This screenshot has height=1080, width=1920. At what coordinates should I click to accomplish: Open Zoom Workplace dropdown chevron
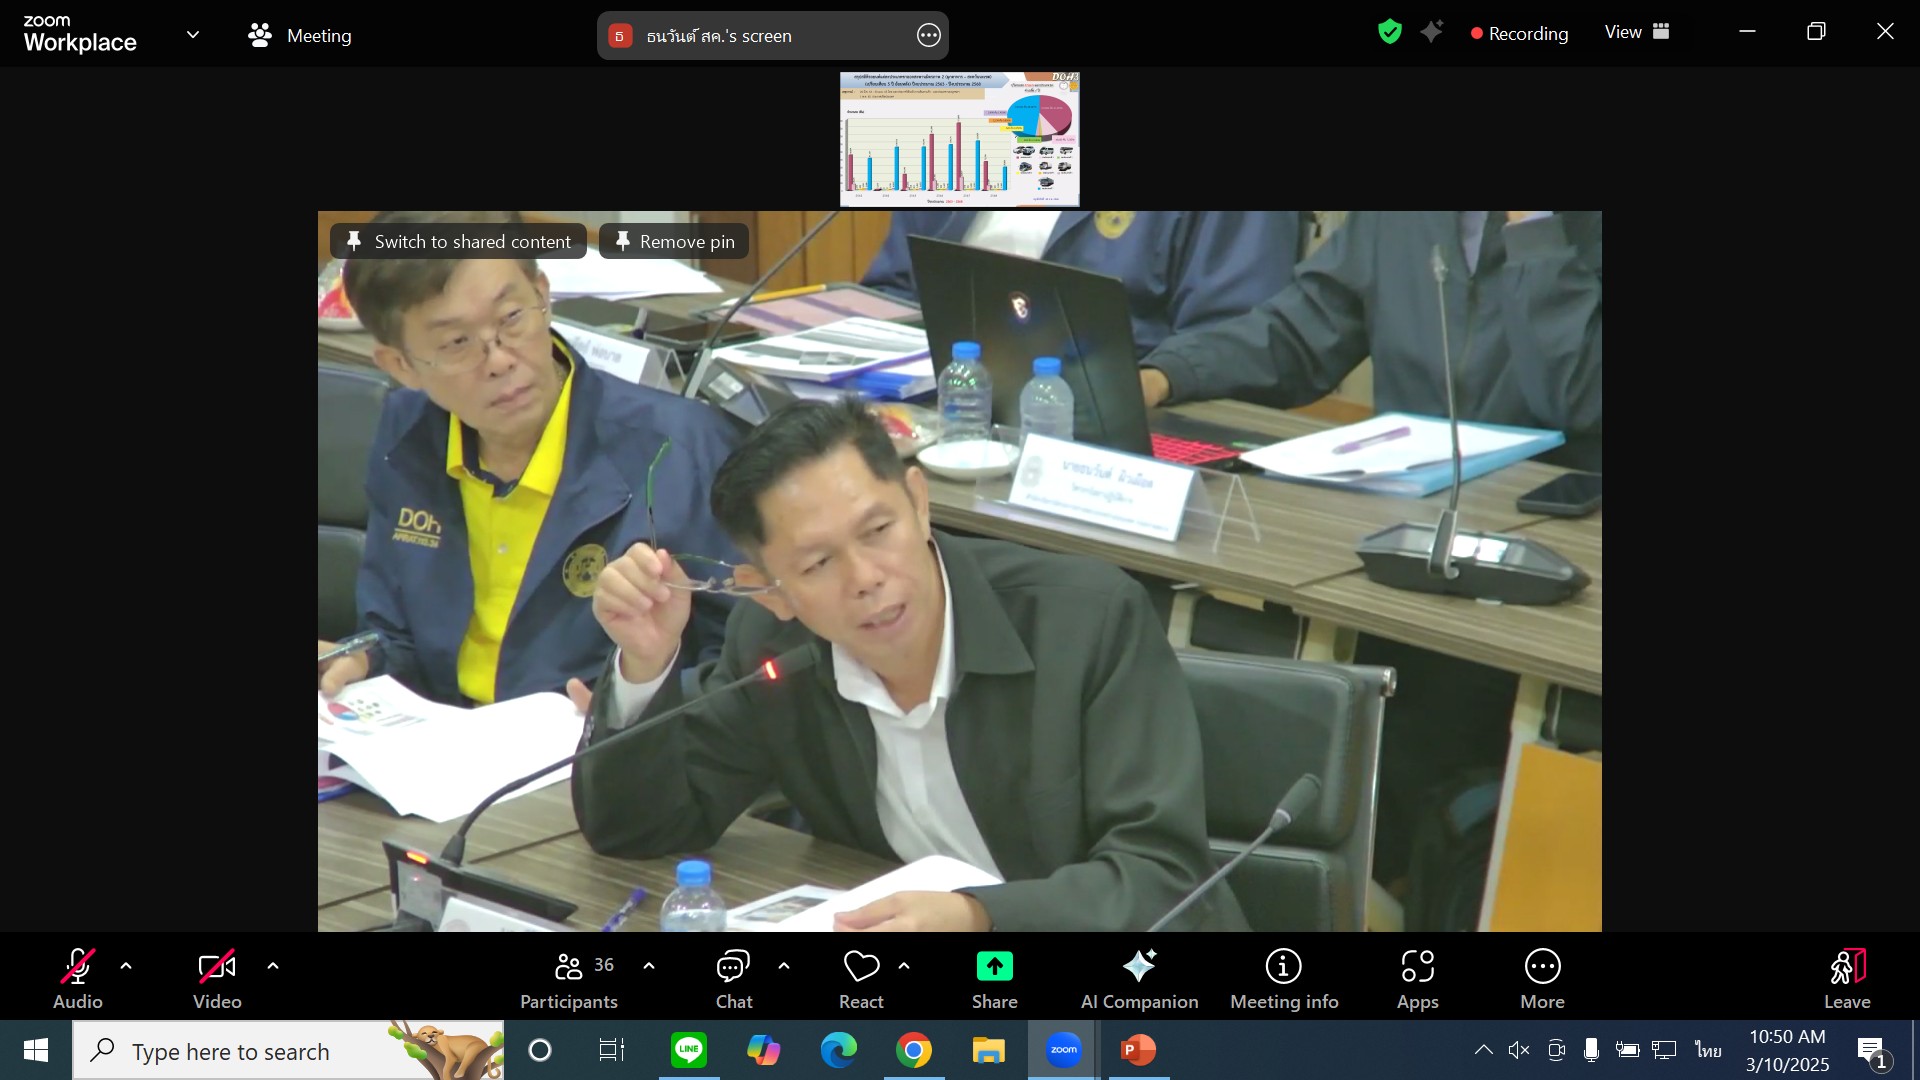click(x=193, y=35)
